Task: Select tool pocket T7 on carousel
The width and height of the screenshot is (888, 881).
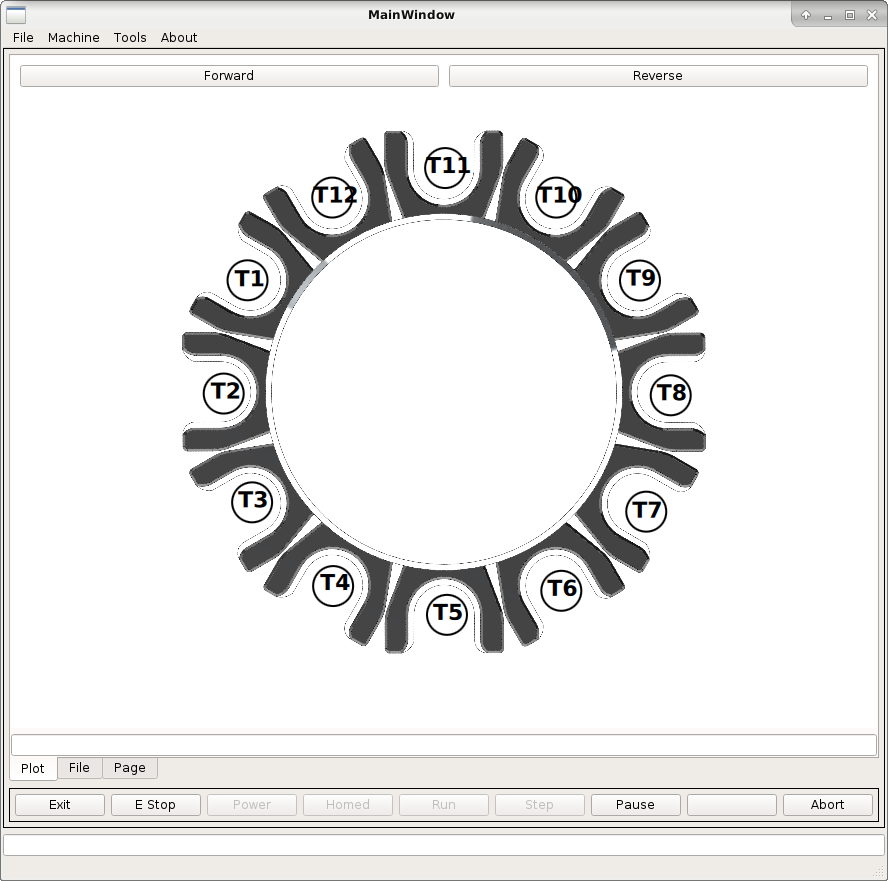Action: (x=646, y=511)
